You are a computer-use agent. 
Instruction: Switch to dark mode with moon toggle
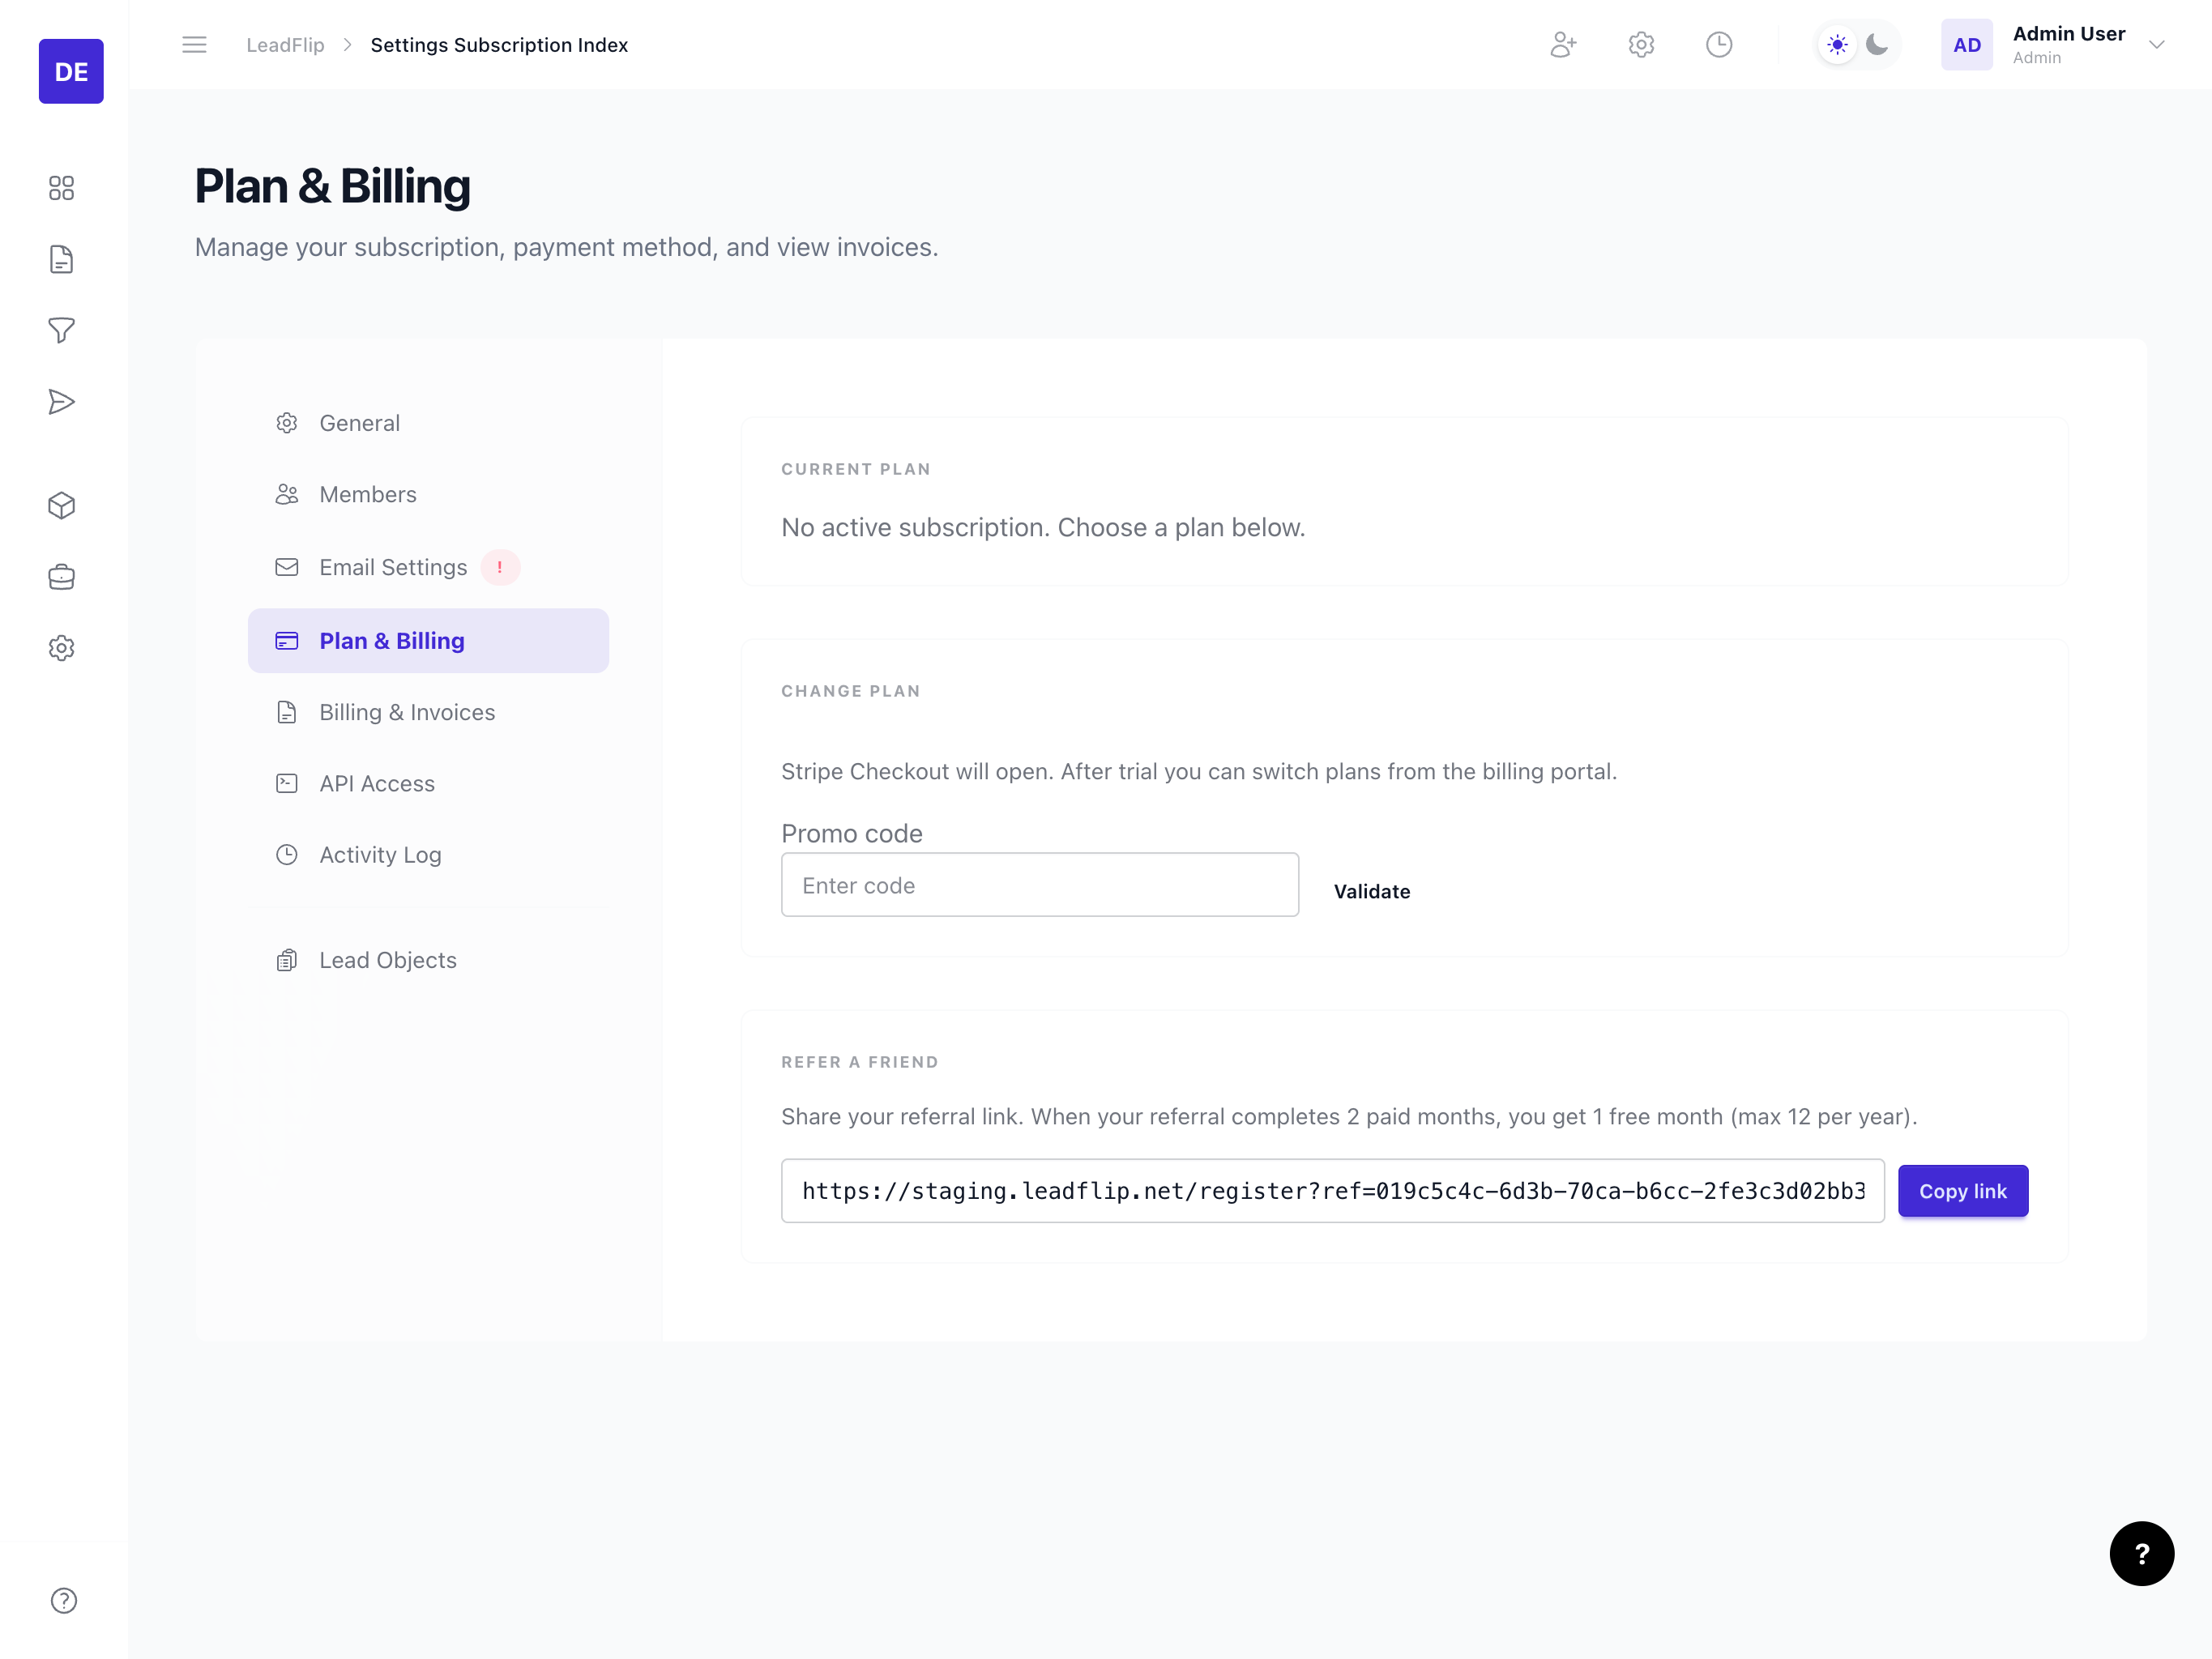tap(1877, 45)
